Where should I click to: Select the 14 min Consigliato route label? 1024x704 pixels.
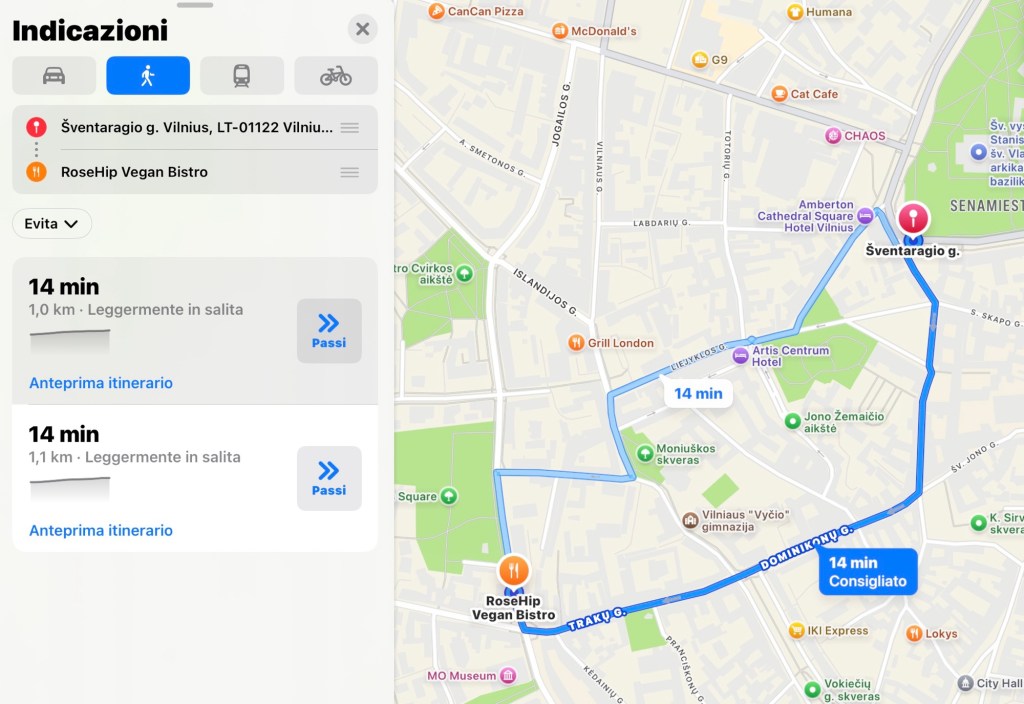click(868, 572)
